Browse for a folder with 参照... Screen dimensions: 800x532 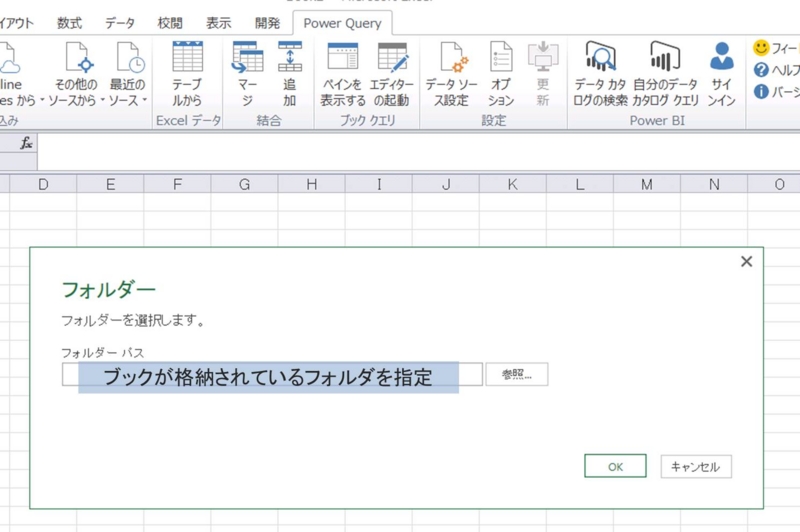(x=517, y=374)
